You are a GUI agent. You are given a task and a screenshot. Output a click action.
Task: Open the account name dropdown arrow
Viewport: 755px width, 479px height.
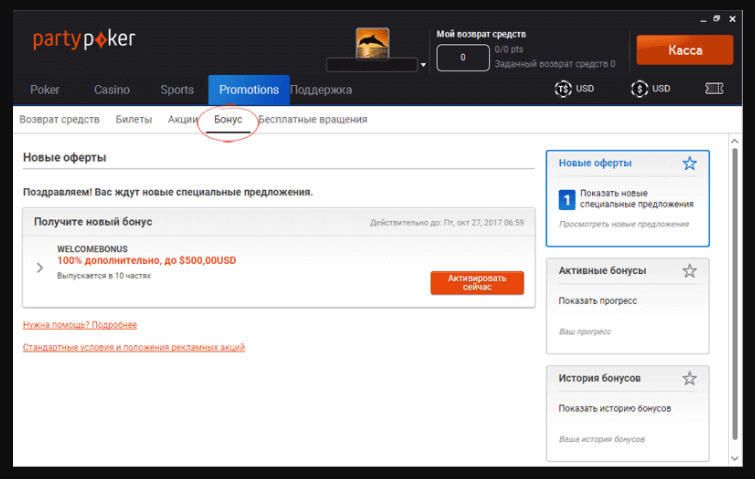pyautogui.click(x=423, y=65)
